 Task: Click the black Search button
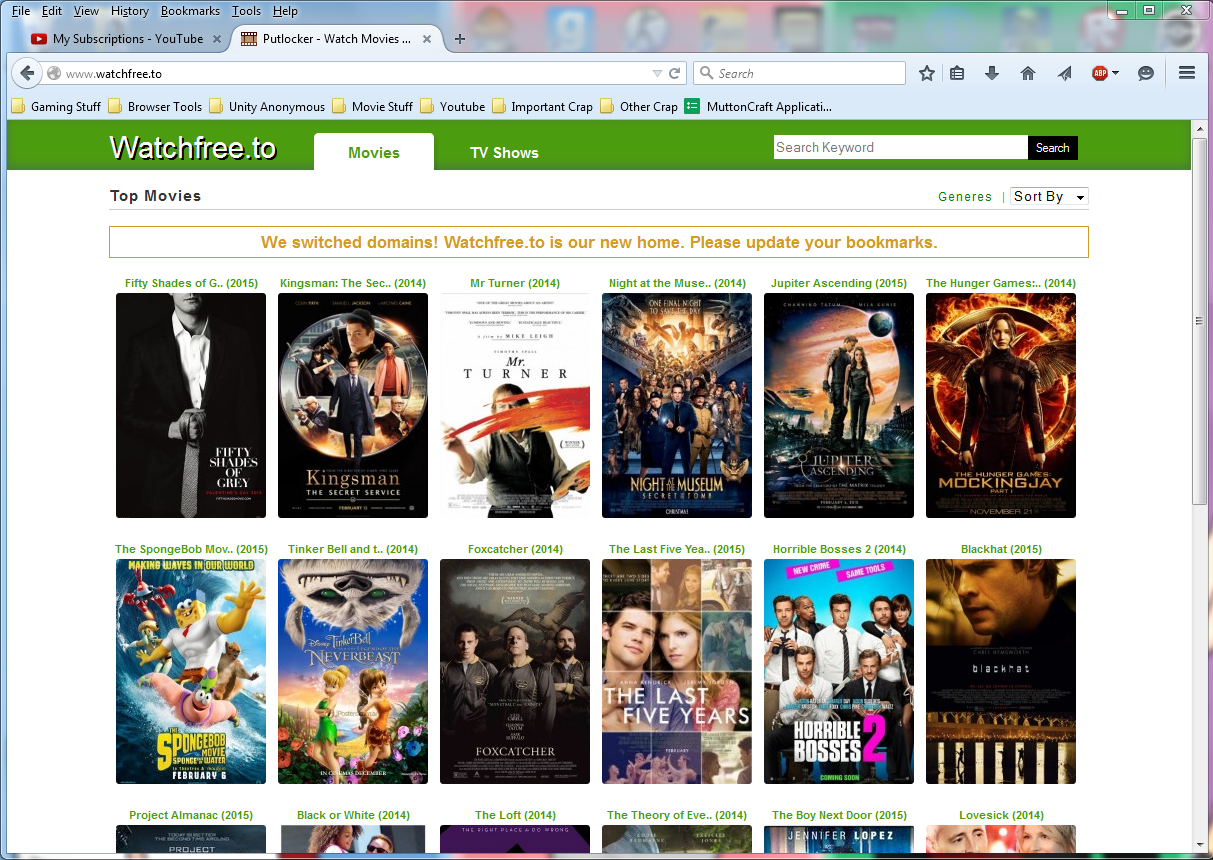[1053, 148]
